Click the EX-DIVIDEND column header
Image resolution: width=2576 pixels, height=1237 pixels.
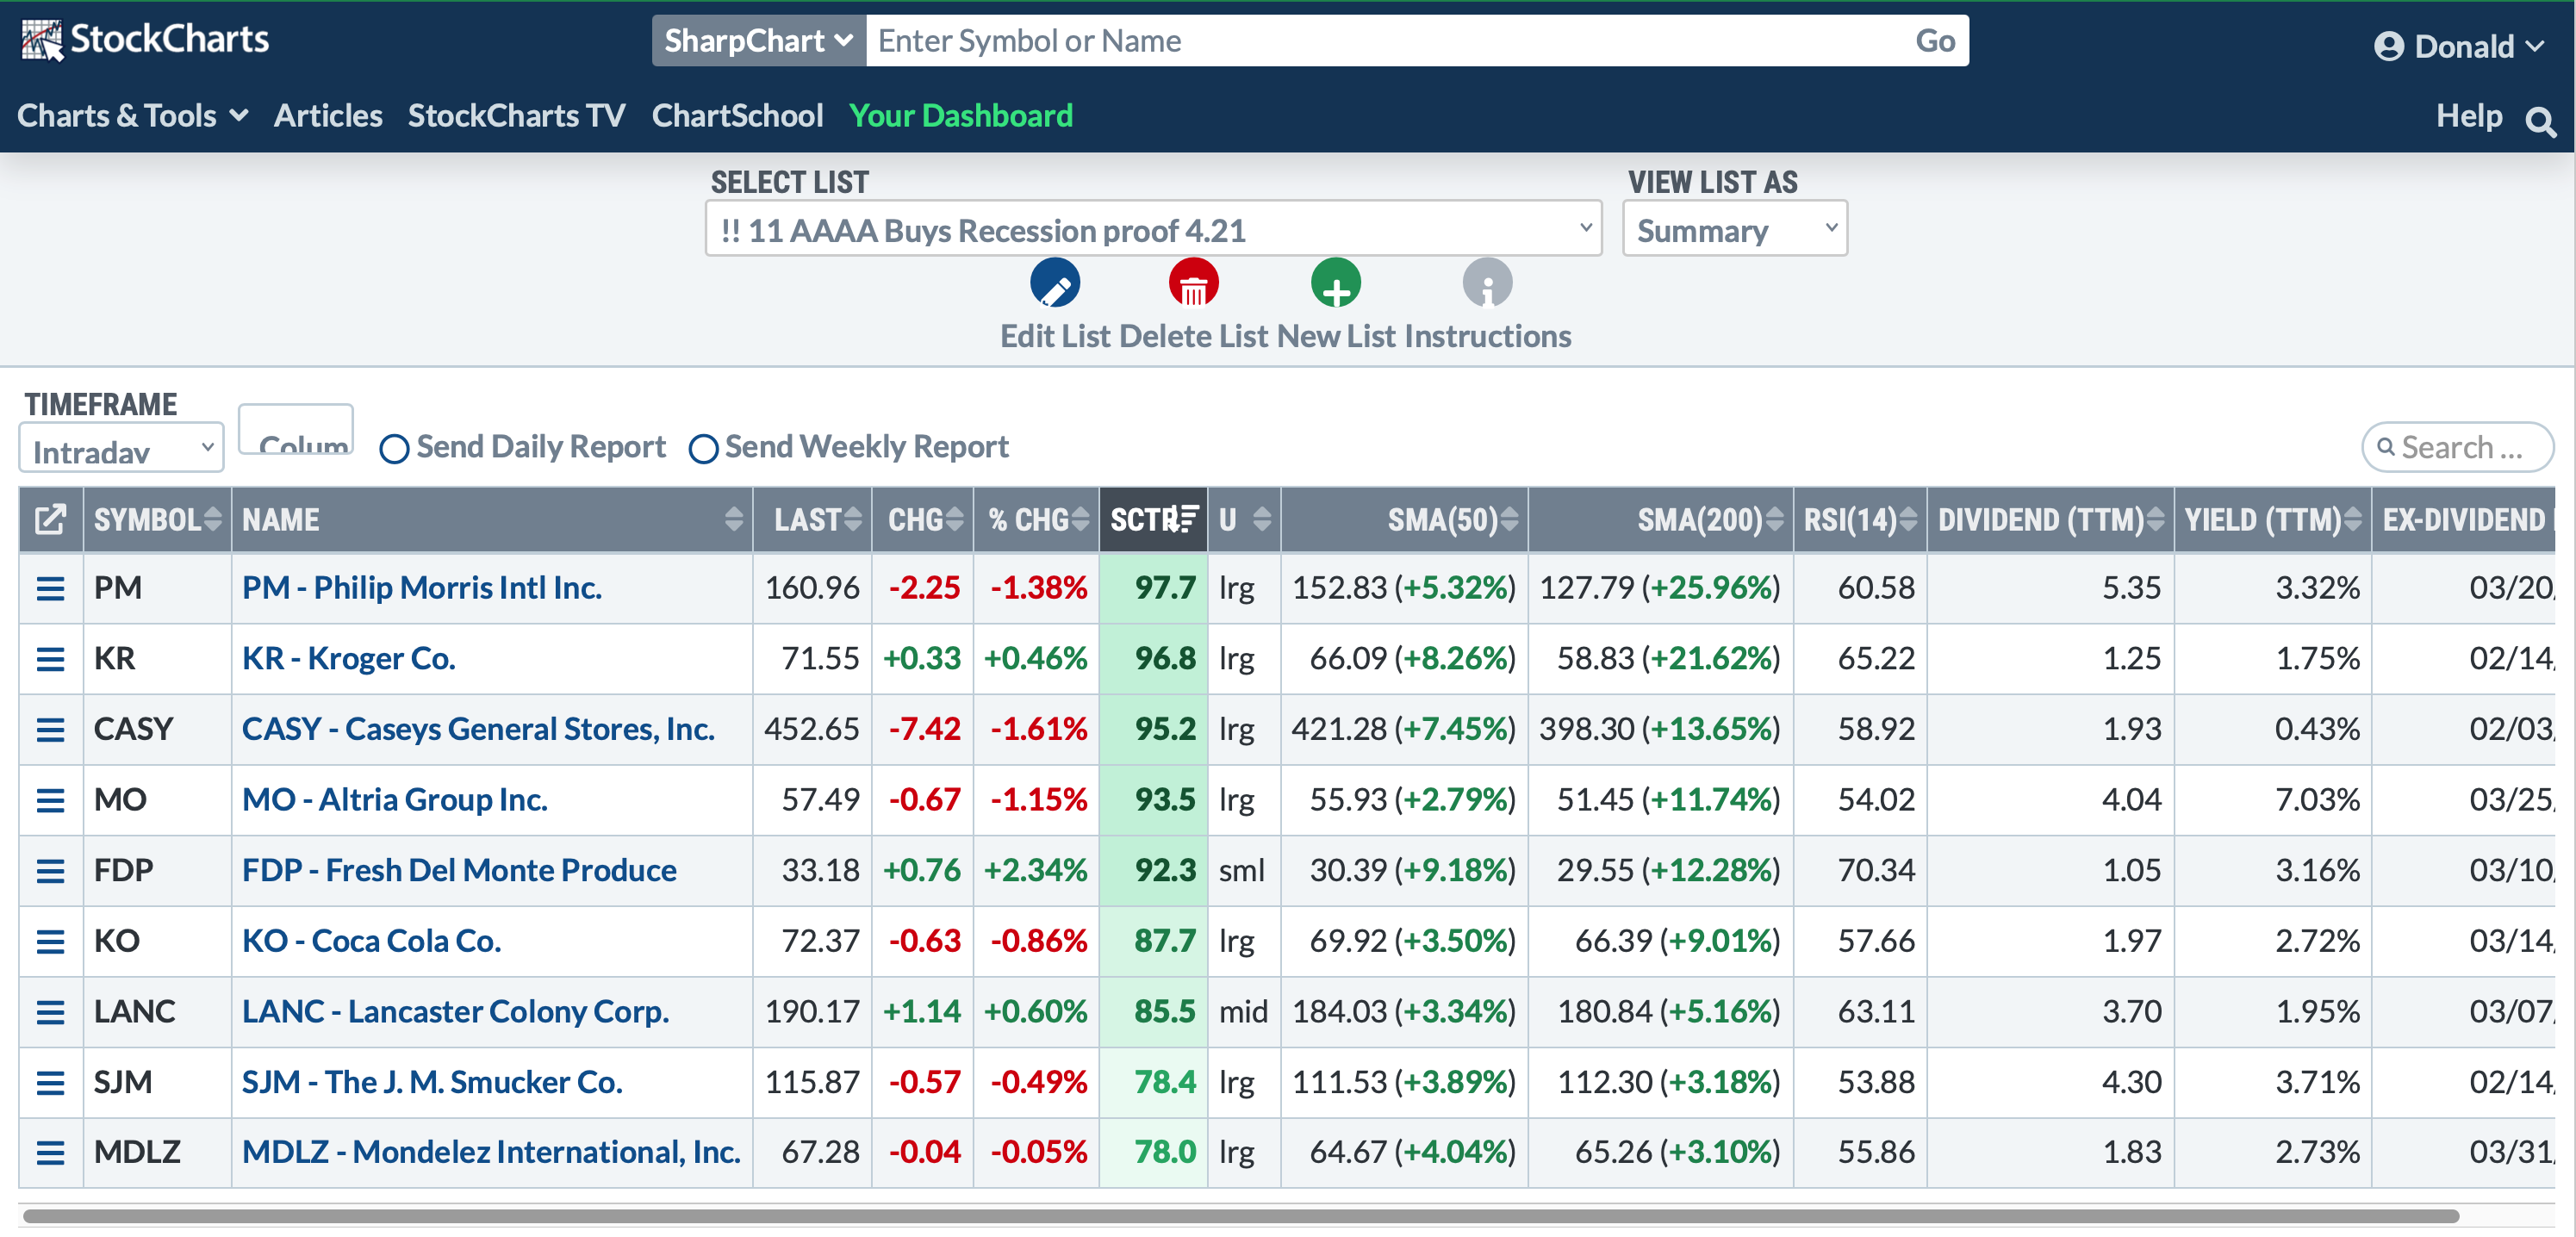(2463, 519)
